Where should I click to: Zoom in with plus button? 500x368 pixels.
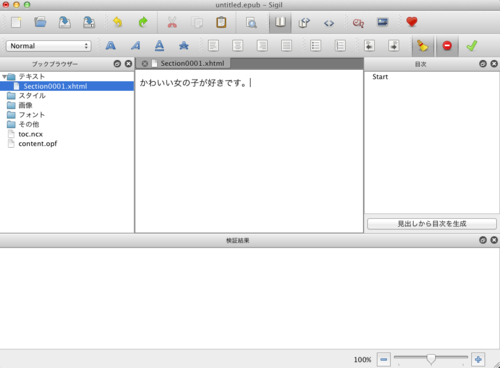point(478,360)
